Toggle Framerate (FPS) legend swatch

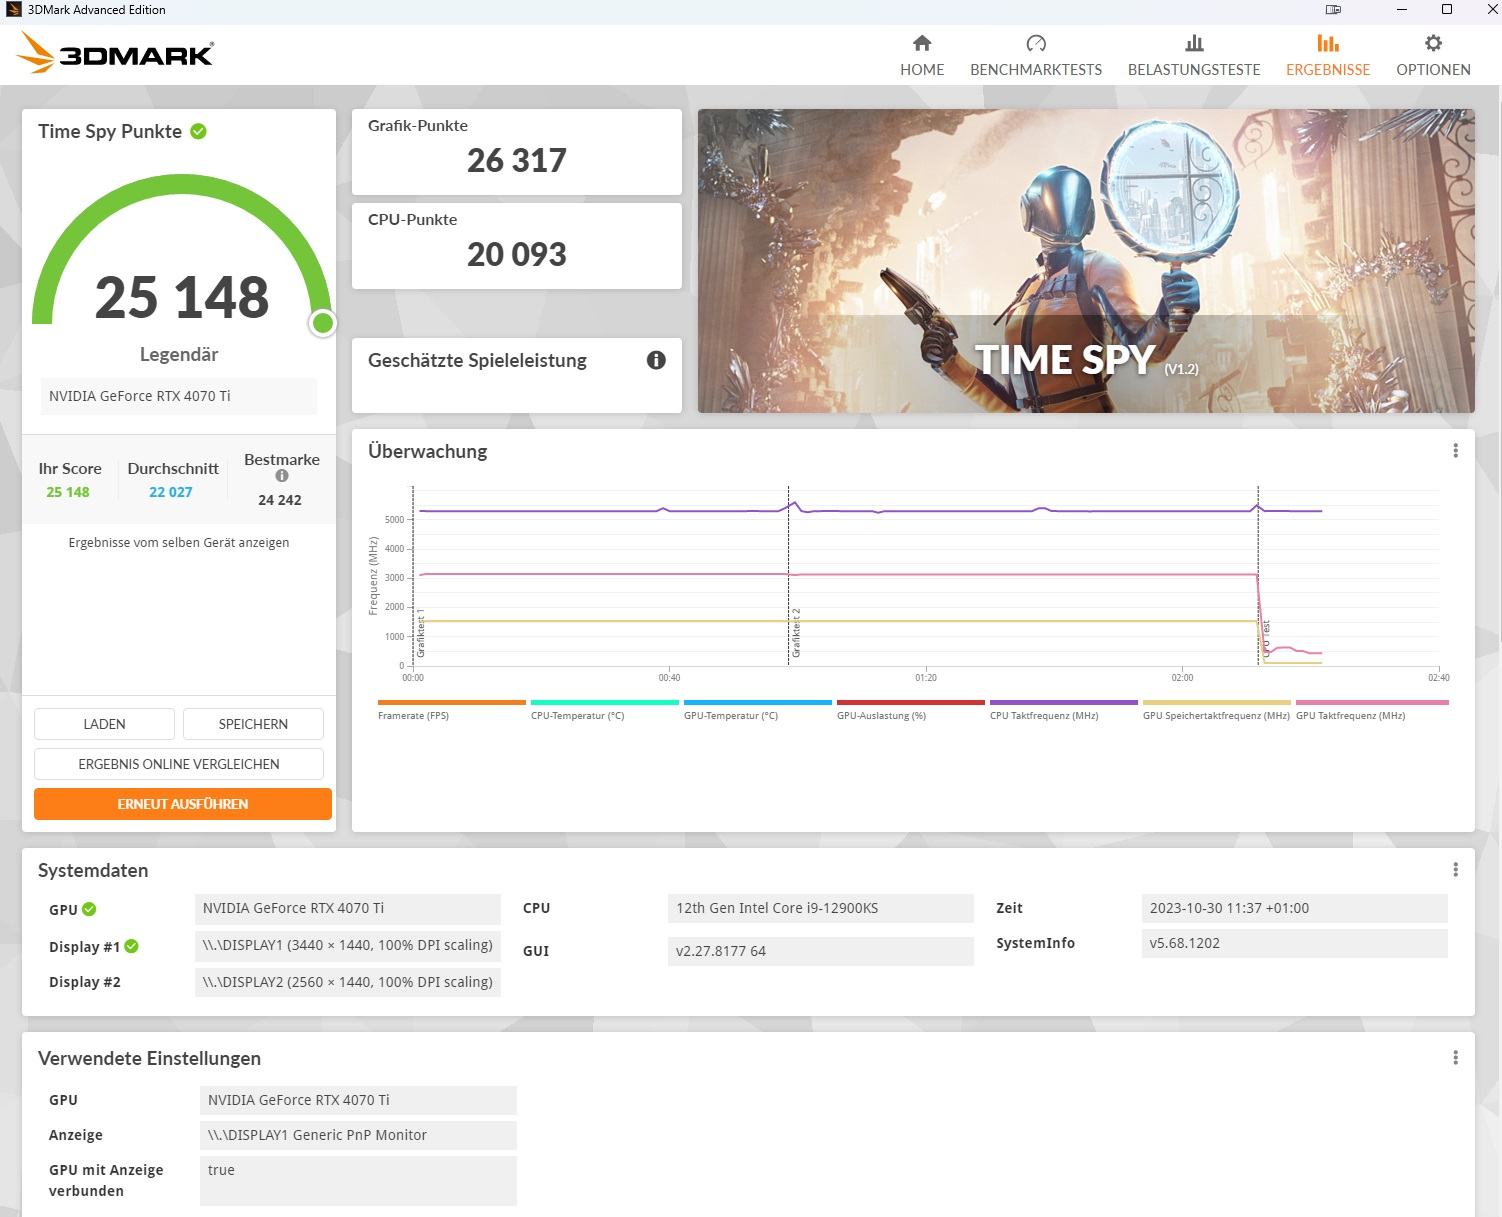click(452, 702)
